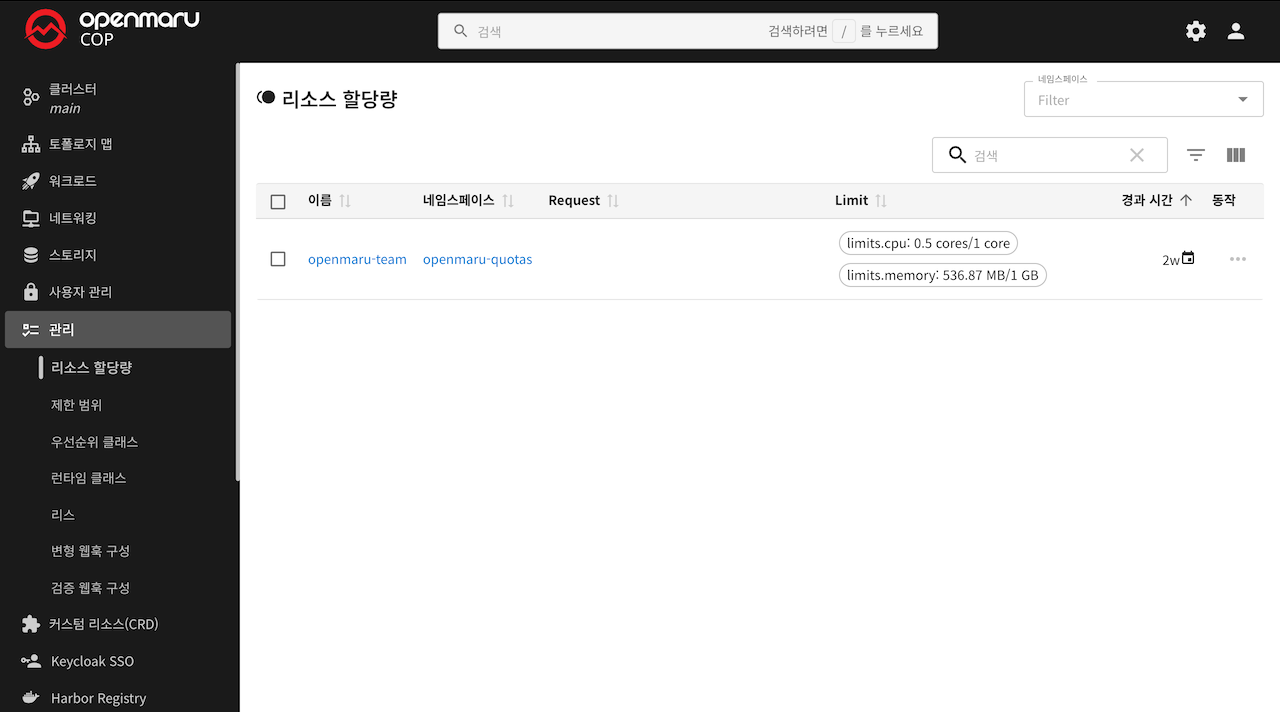This screenshot has width=1280, height=712.
Task: Open the openmaru-team resource link
Action: (357, 259)
